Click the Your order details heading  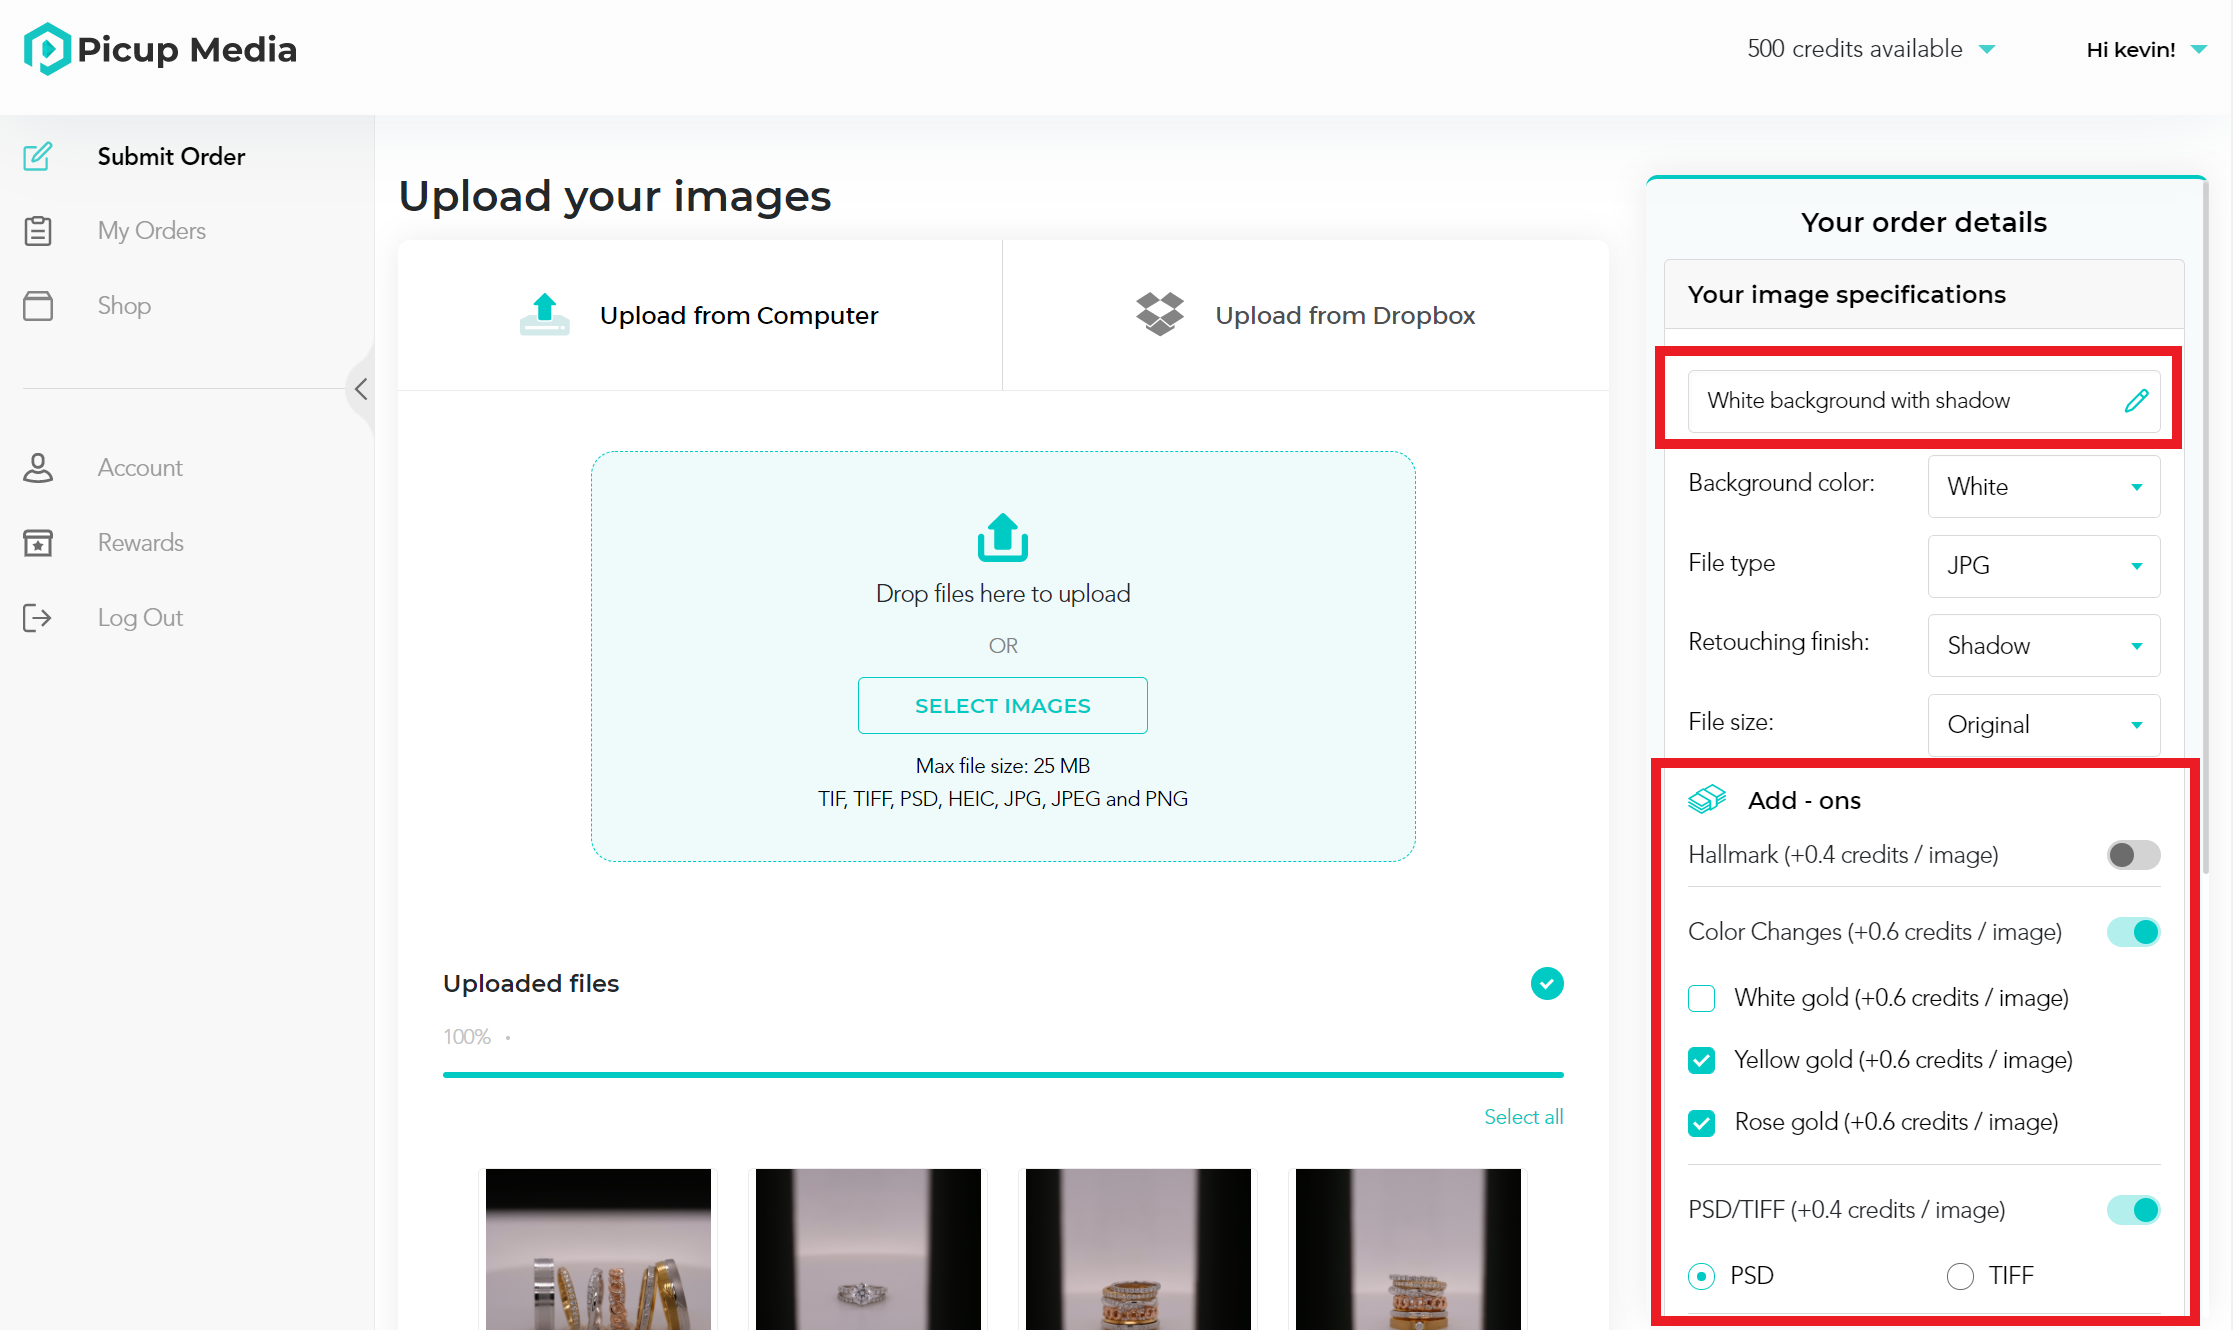tap(1924, 222)
